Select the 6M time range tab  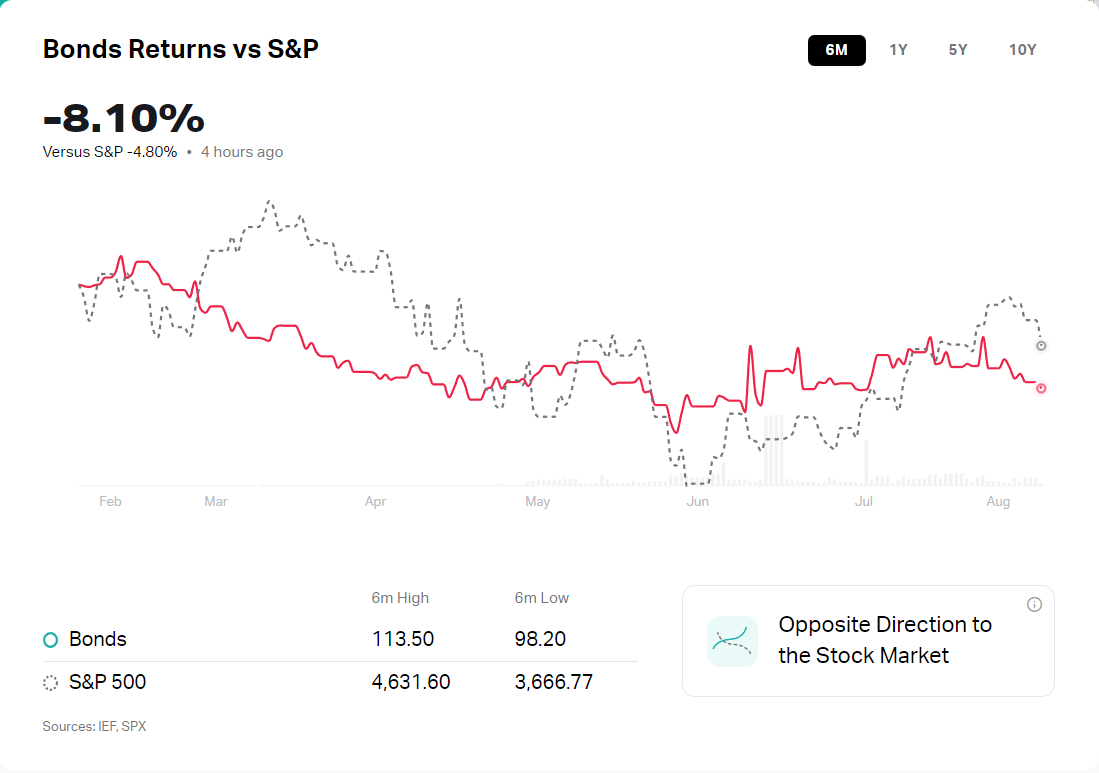[836, 50]
